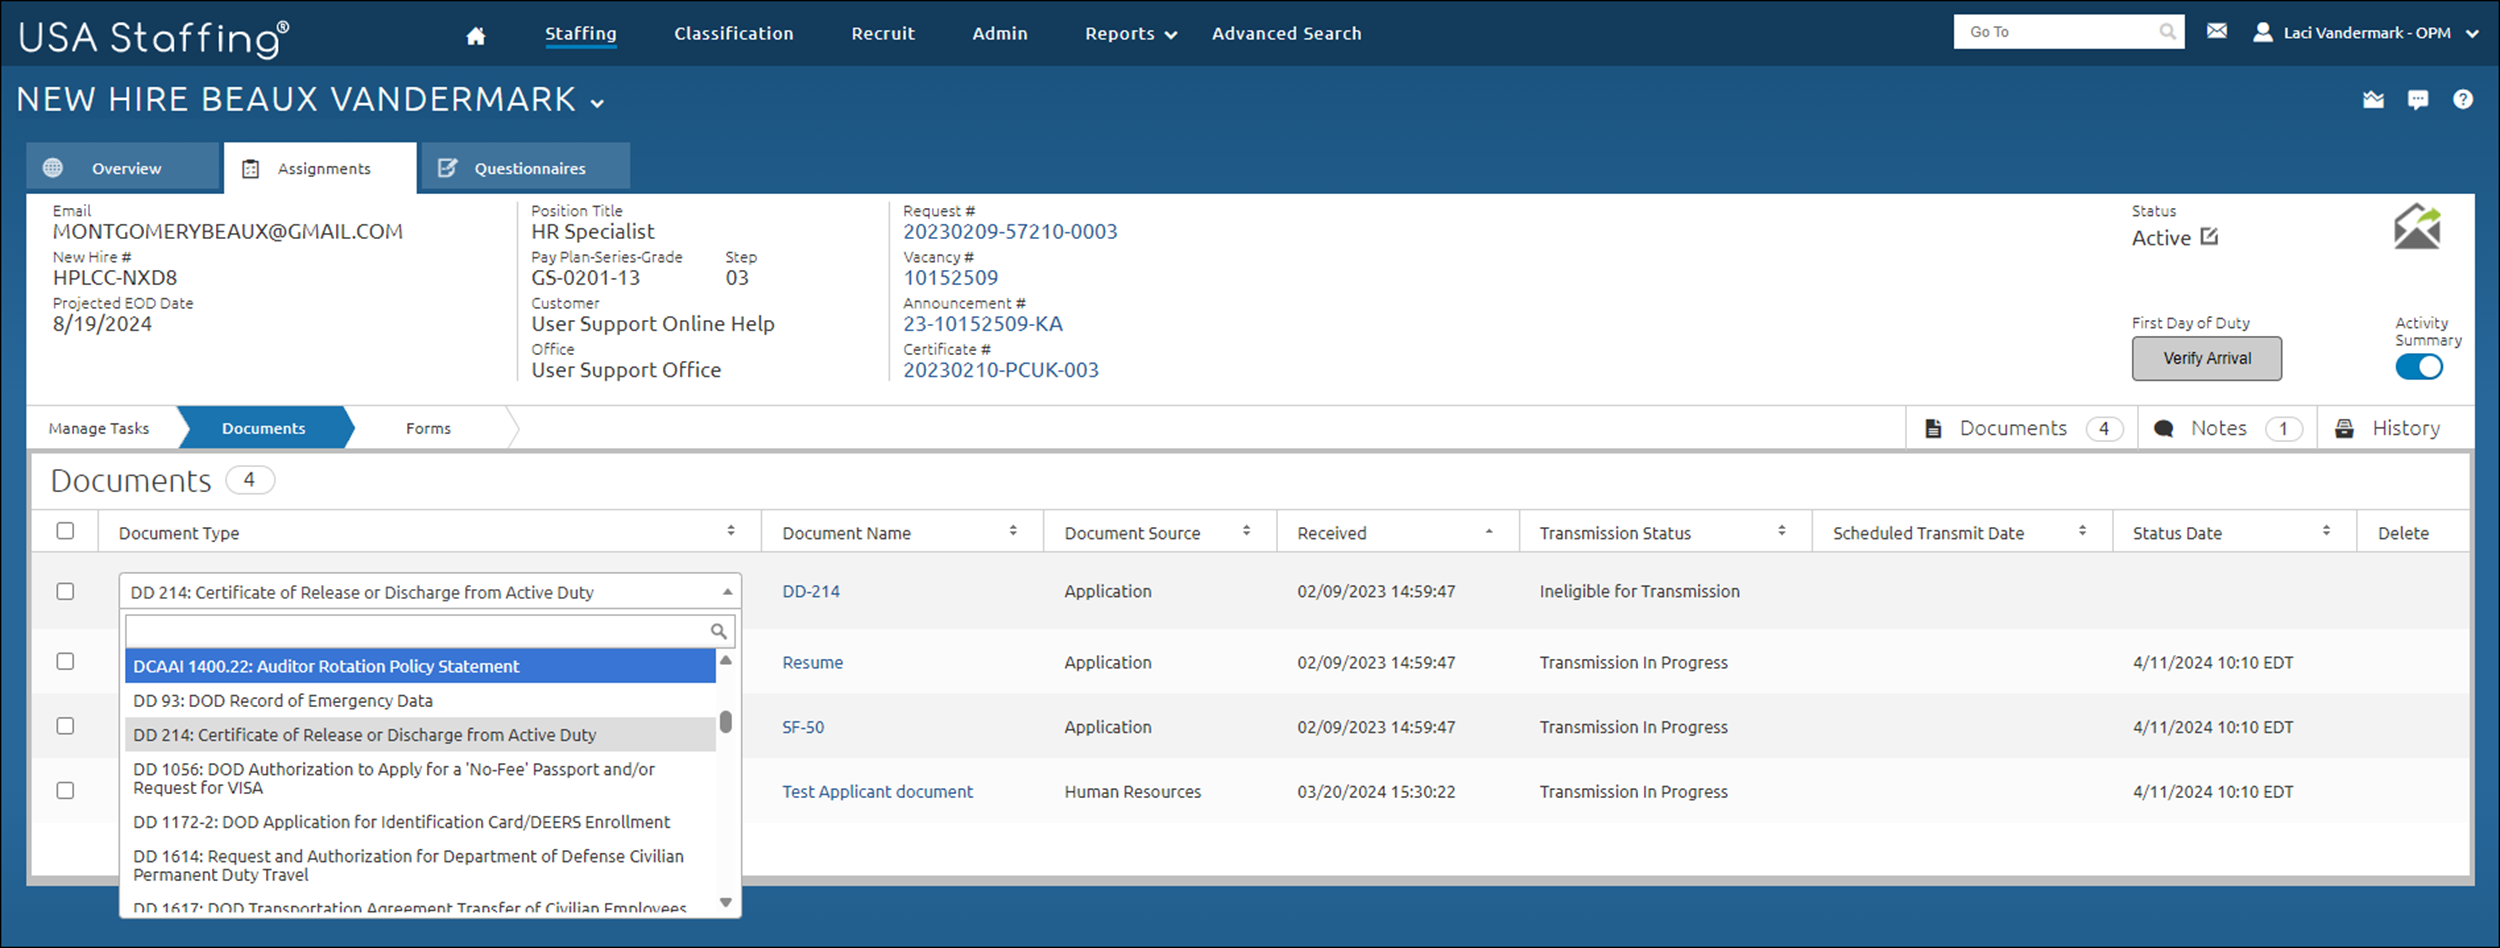Open the Test Applicant document link

(x=877, y=791)
